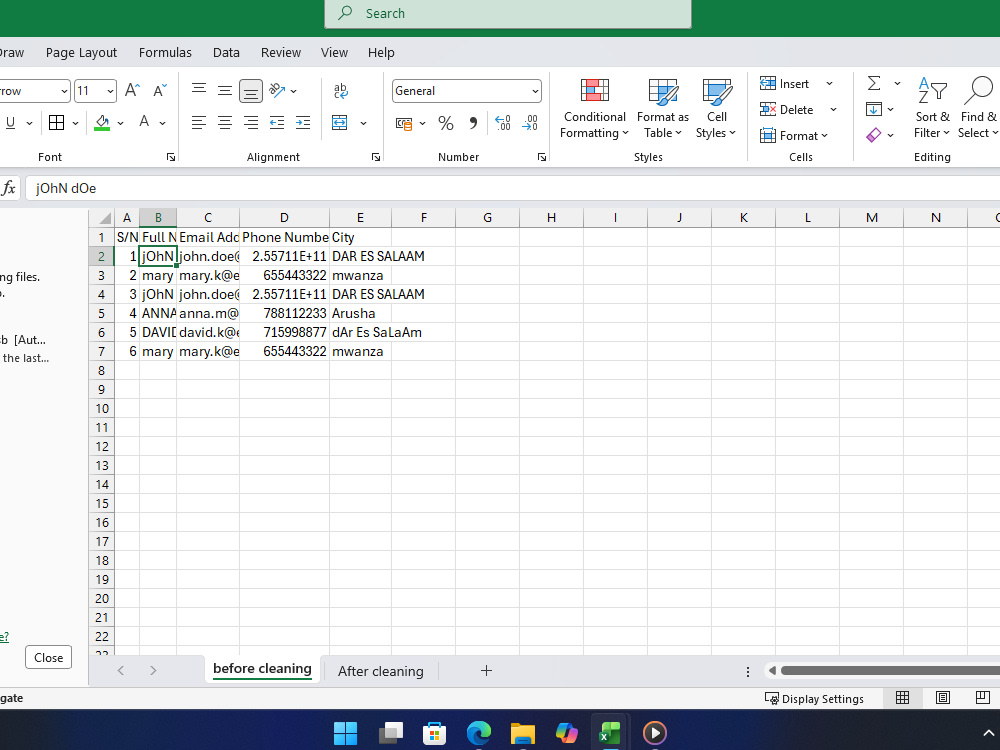Switch to After cleaning sheet

[x=381, y=671]
